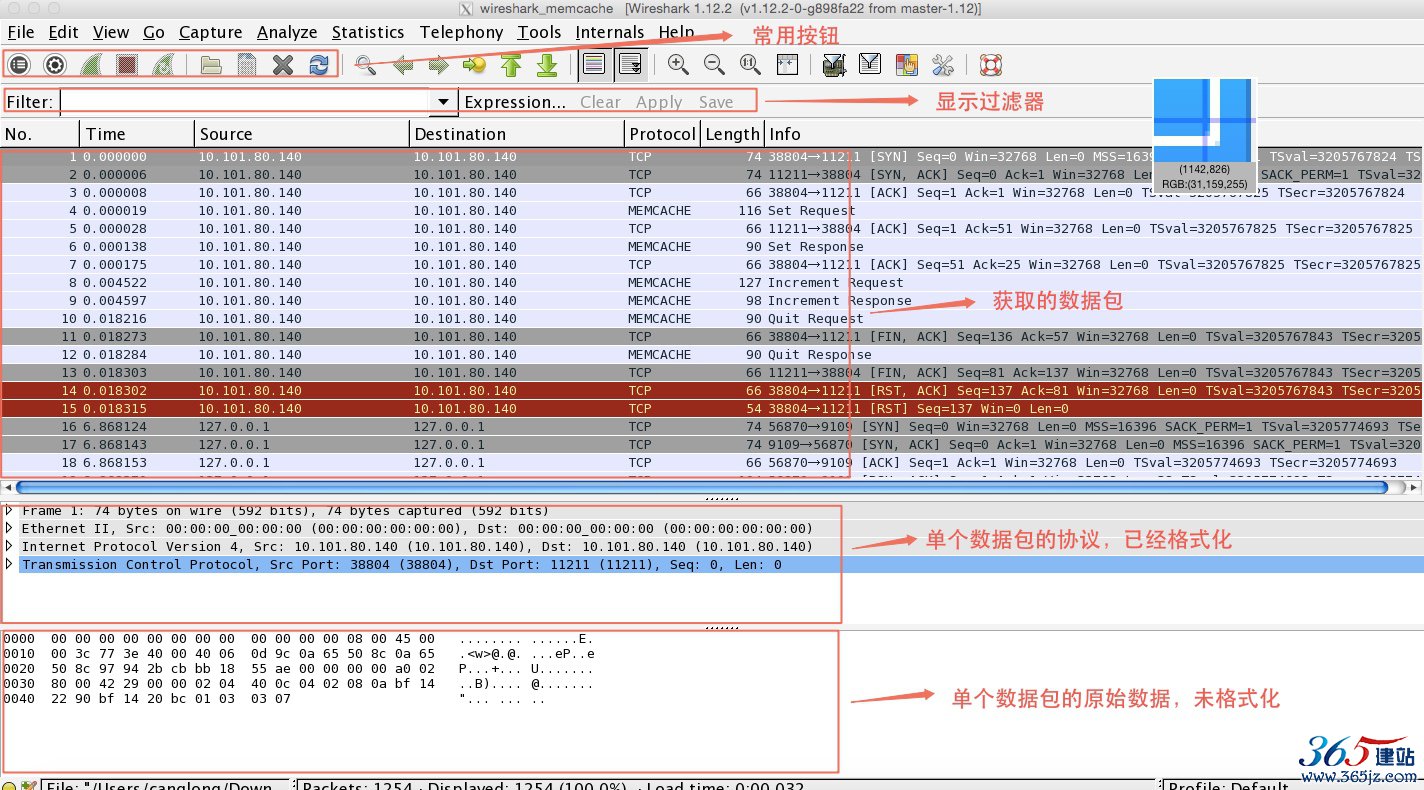Sort by the Destination column header
Image resolution: width=1424 pixels, height=790 pixels.
[517, 134]
